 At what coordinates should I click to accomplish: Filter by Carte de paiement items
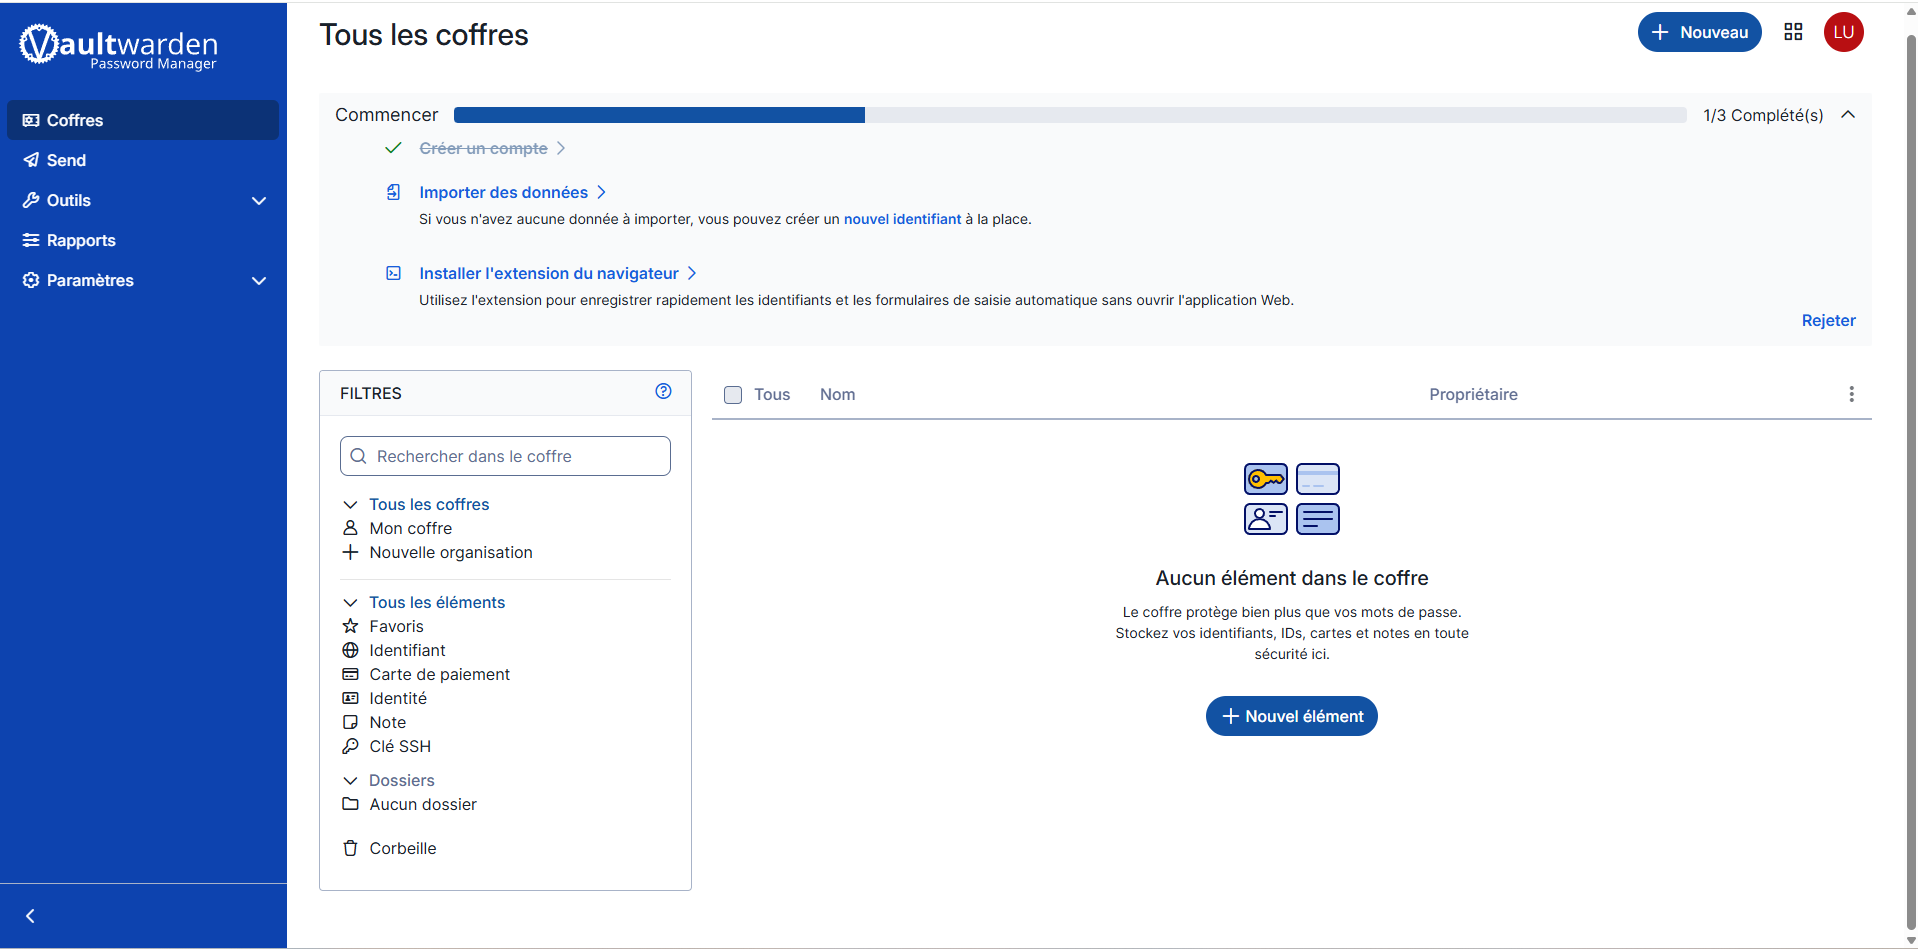pyautogui.click(x=439, y=674)
